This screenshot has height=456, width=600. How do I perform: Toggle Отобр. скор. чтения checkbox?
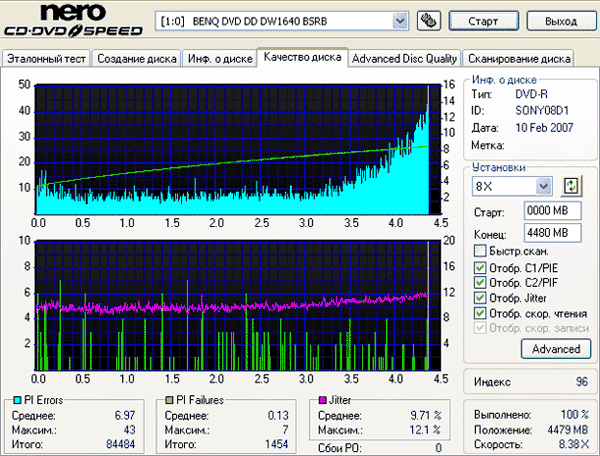click(481, 313)
